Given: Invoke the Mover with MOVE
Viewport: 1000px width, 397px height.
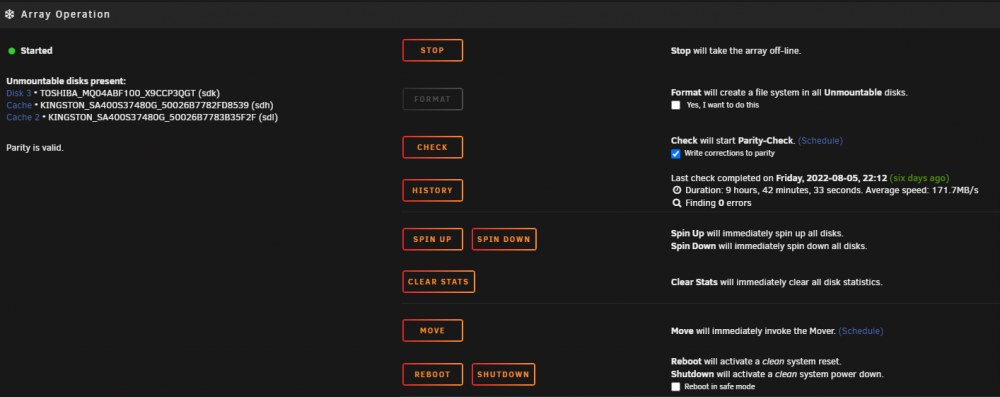Looking at the screenshot, I should [432, 331].
